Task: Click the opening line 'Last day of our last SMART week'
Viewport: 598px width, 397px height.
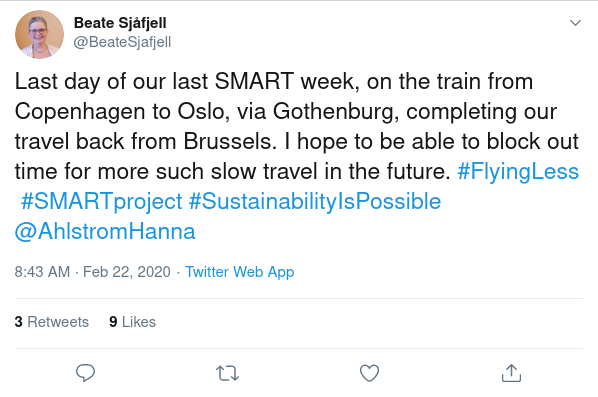Action: pos(187,82)
